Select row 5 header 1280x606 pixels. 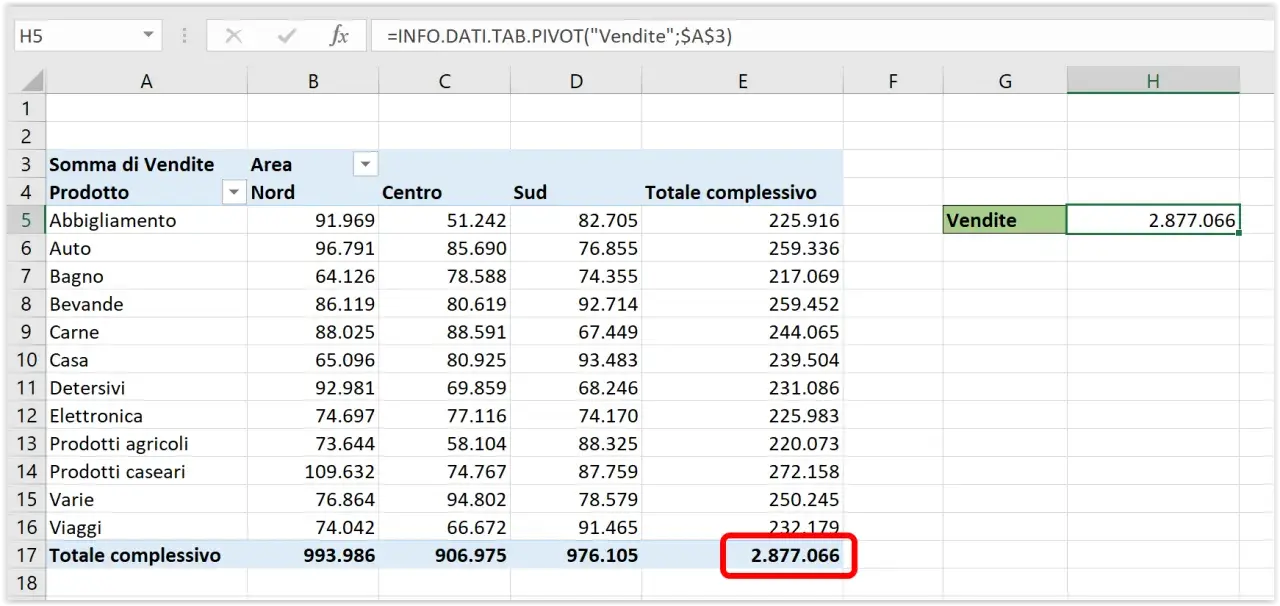(x=27, y=220)
